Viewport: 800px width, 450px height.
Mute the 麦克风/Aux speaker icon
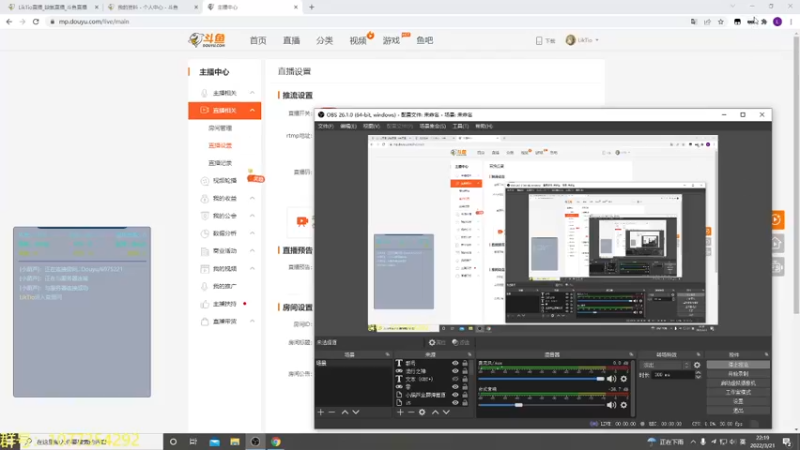[x=611, y=379]
